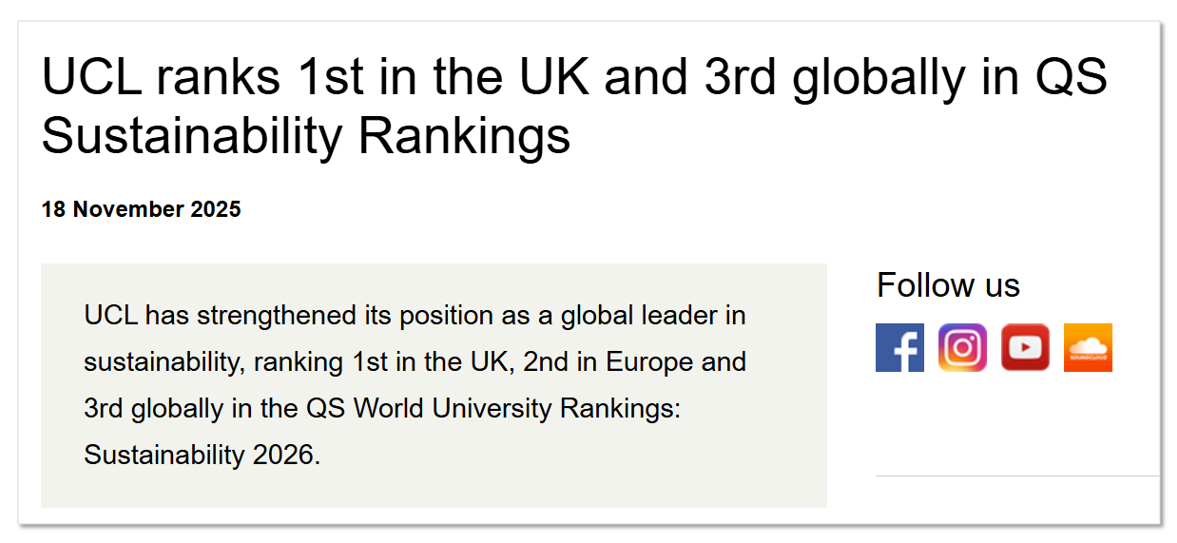Click the divider line below social icons
This screenshot has width=1177, height=543.
click(1016, 477)
